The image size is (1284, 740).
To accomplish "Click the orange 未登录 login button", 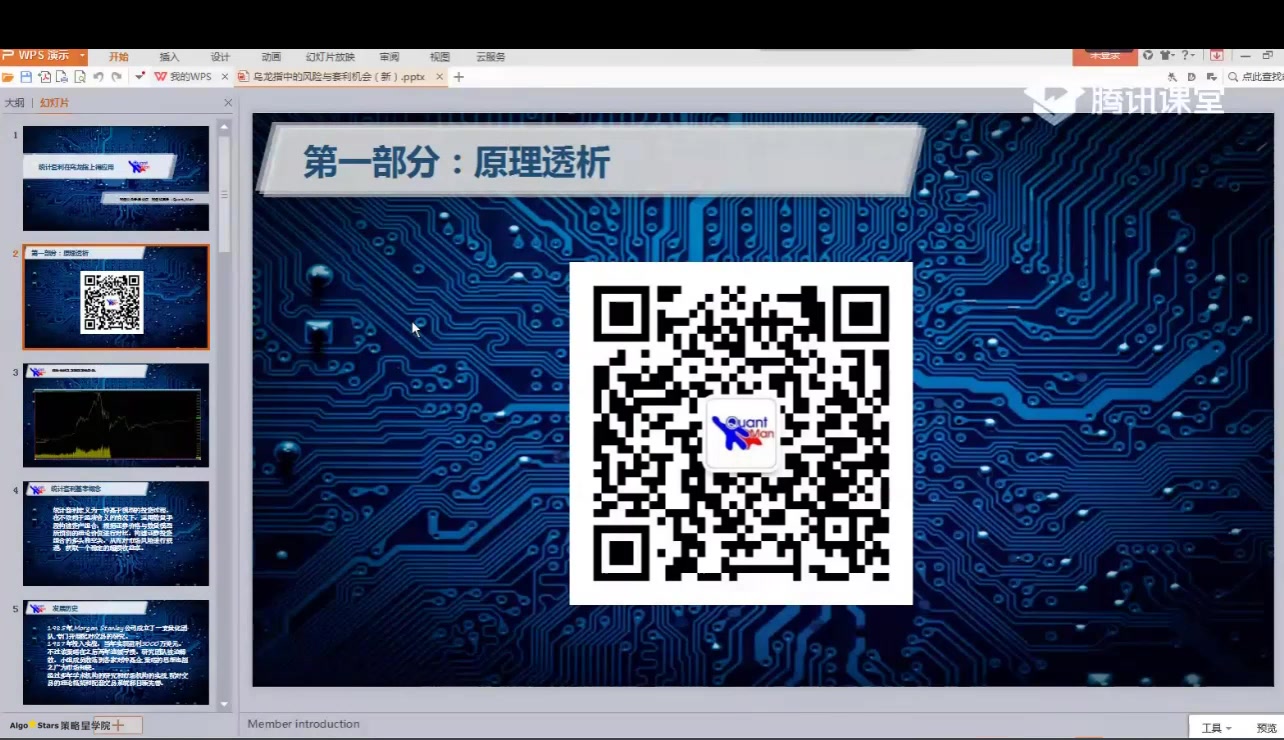I will 1104,56.
